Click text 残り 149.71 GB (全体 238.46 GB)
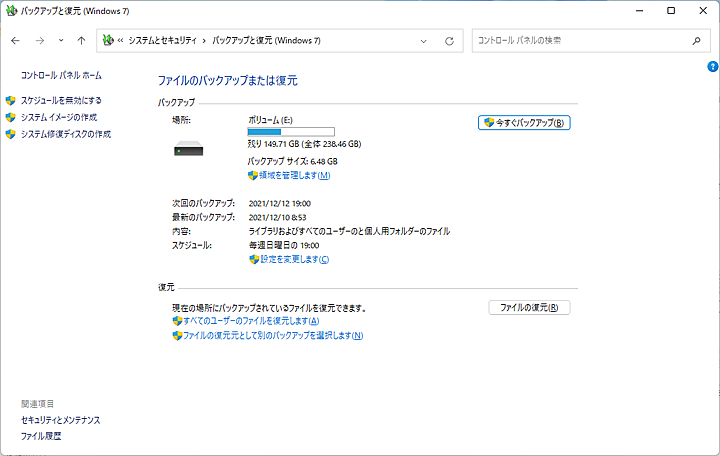 point(304,144)
